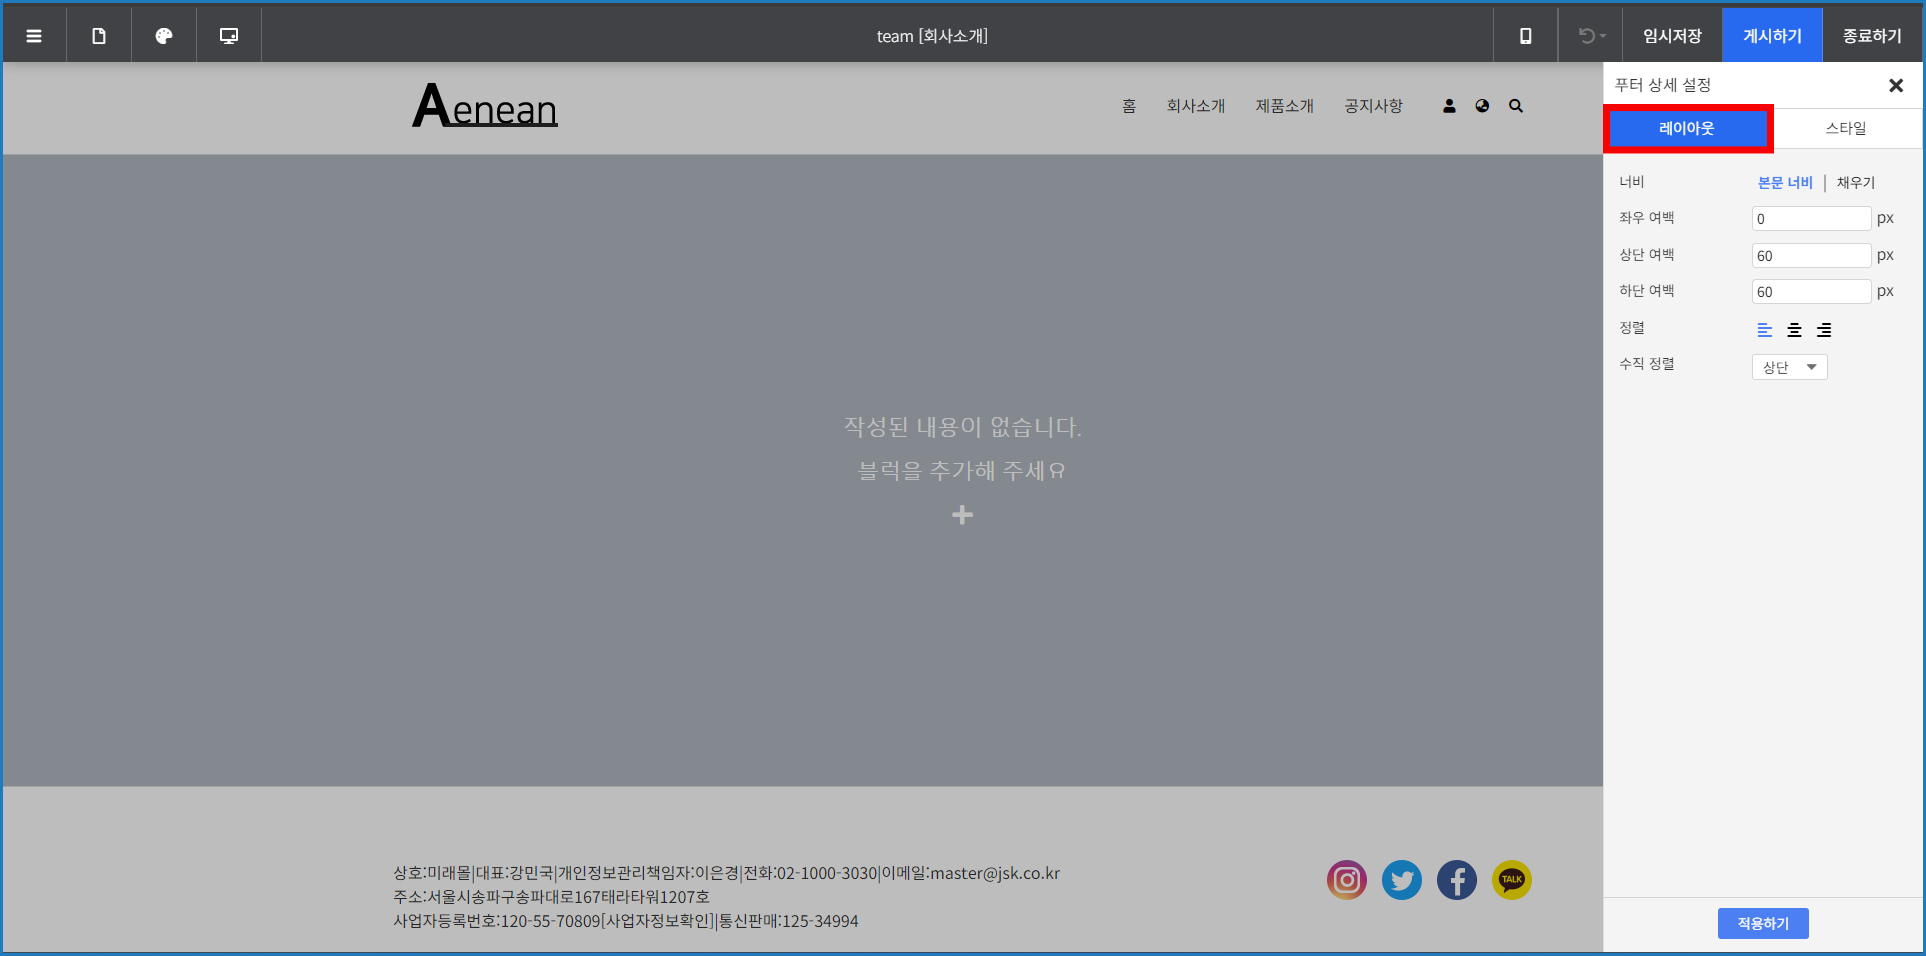Click the 적용하기 button
The width and height of the screenshot is (1926, 956).
1762,923
